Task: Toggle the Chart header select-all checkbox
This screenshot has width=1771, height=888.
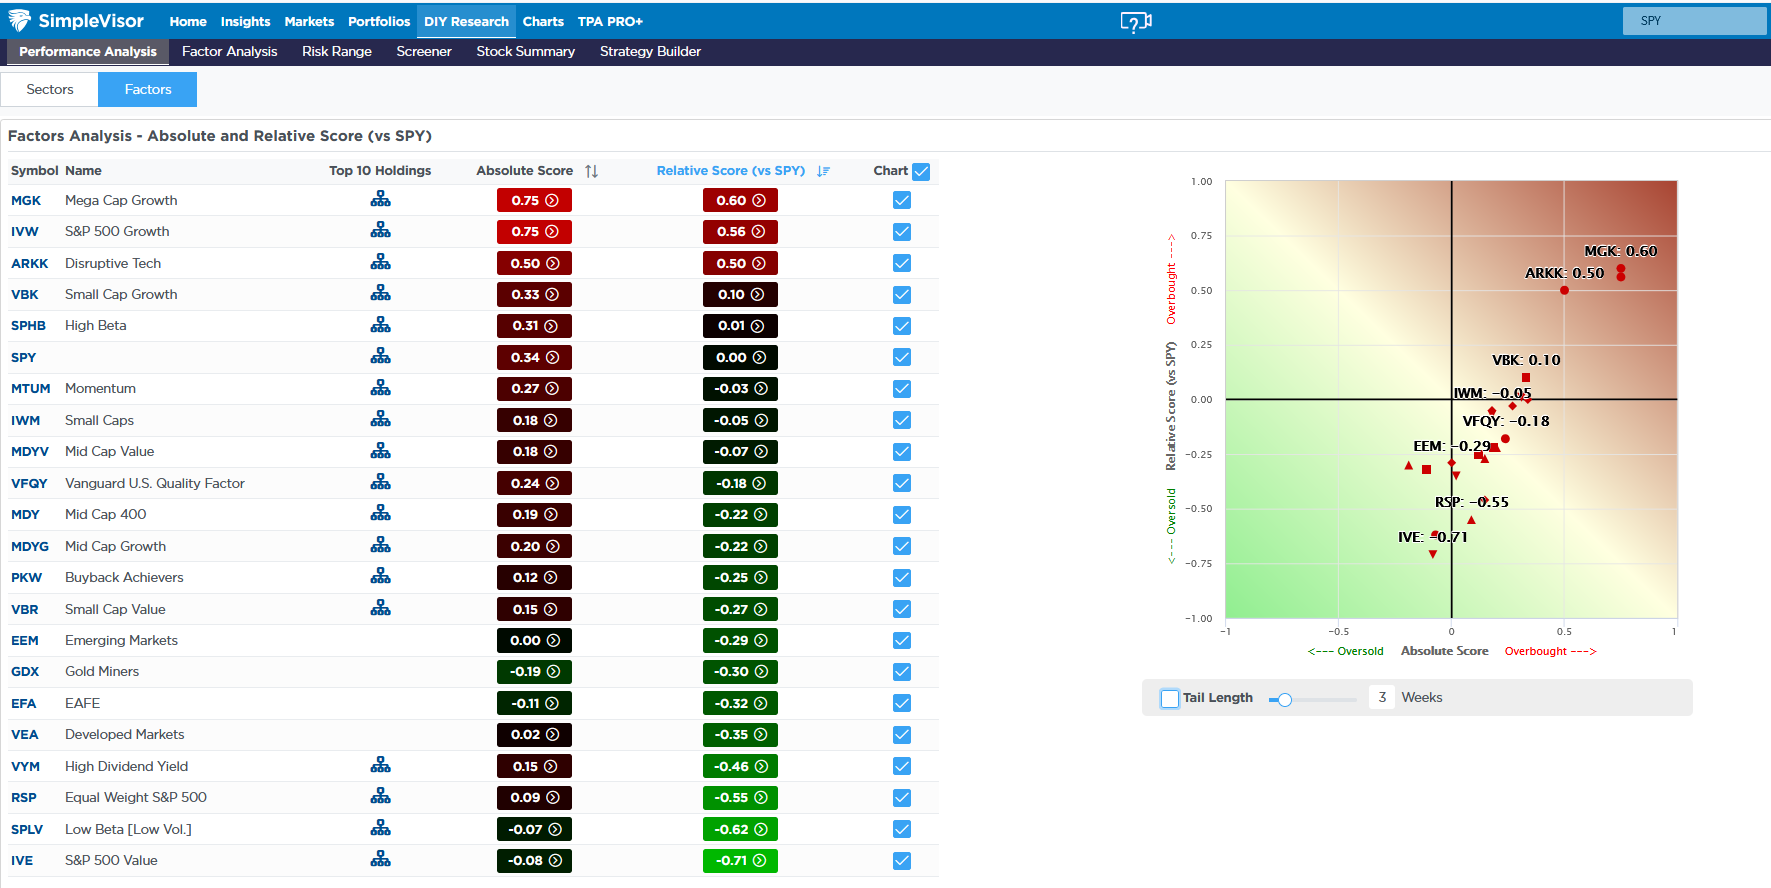Action: point(922,171)
